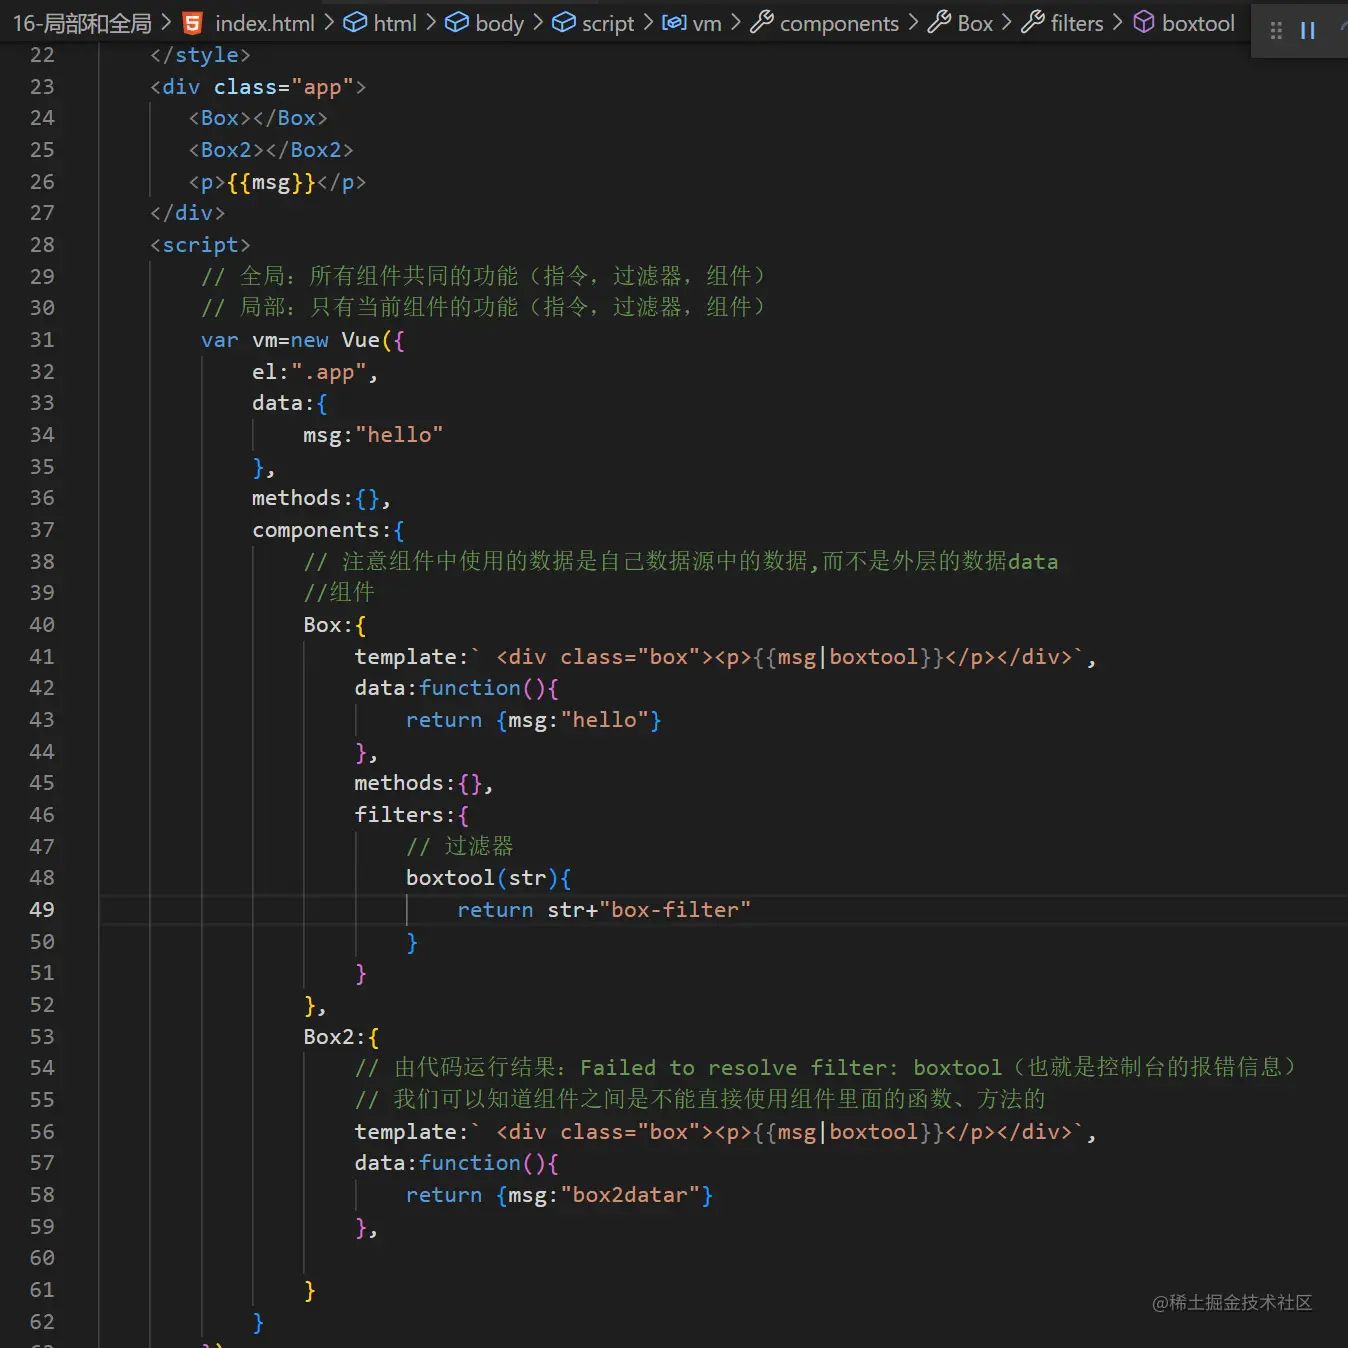1348x1348 pixels.
Task: Open the script breadcrumb symbol
Action: click(593, 23)
